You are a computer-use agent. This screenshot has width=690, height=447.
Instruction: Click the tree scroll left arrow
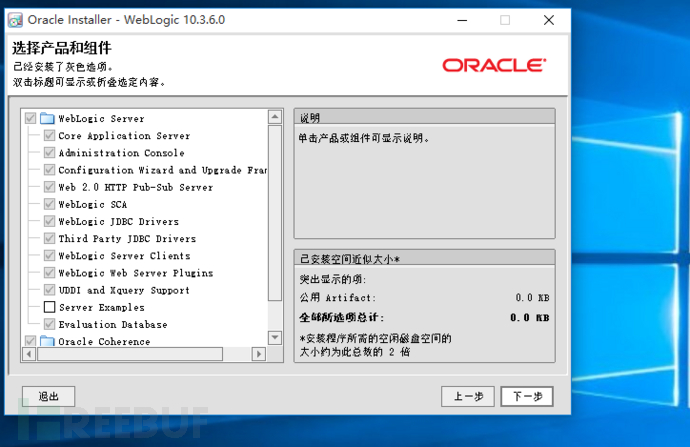point(29,354)
